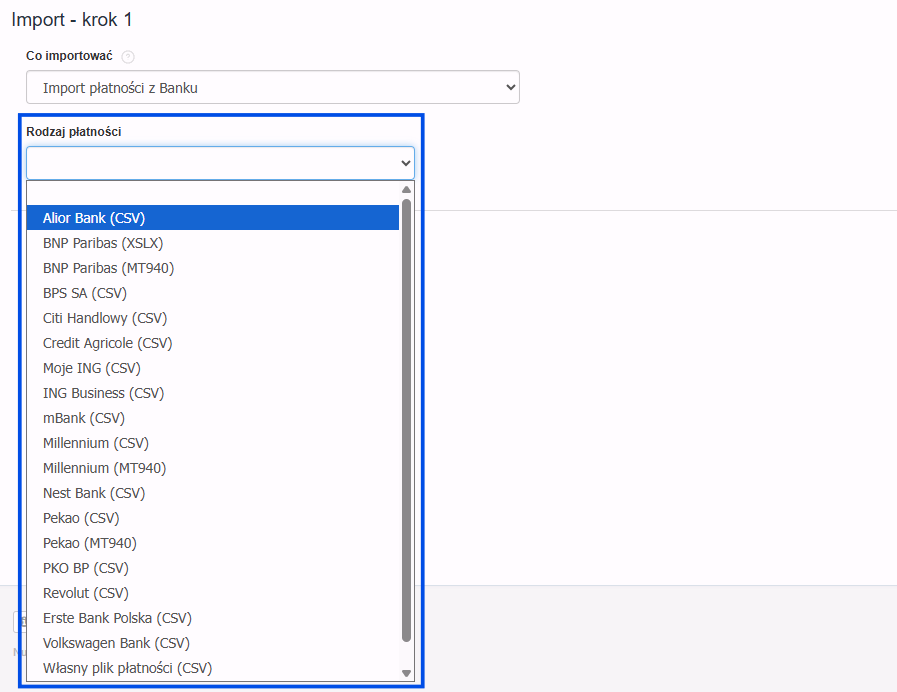Select 'Własny plik płatności (CSV)'
897x692 pixels.
pyautogui.click(x=213, y=668)
